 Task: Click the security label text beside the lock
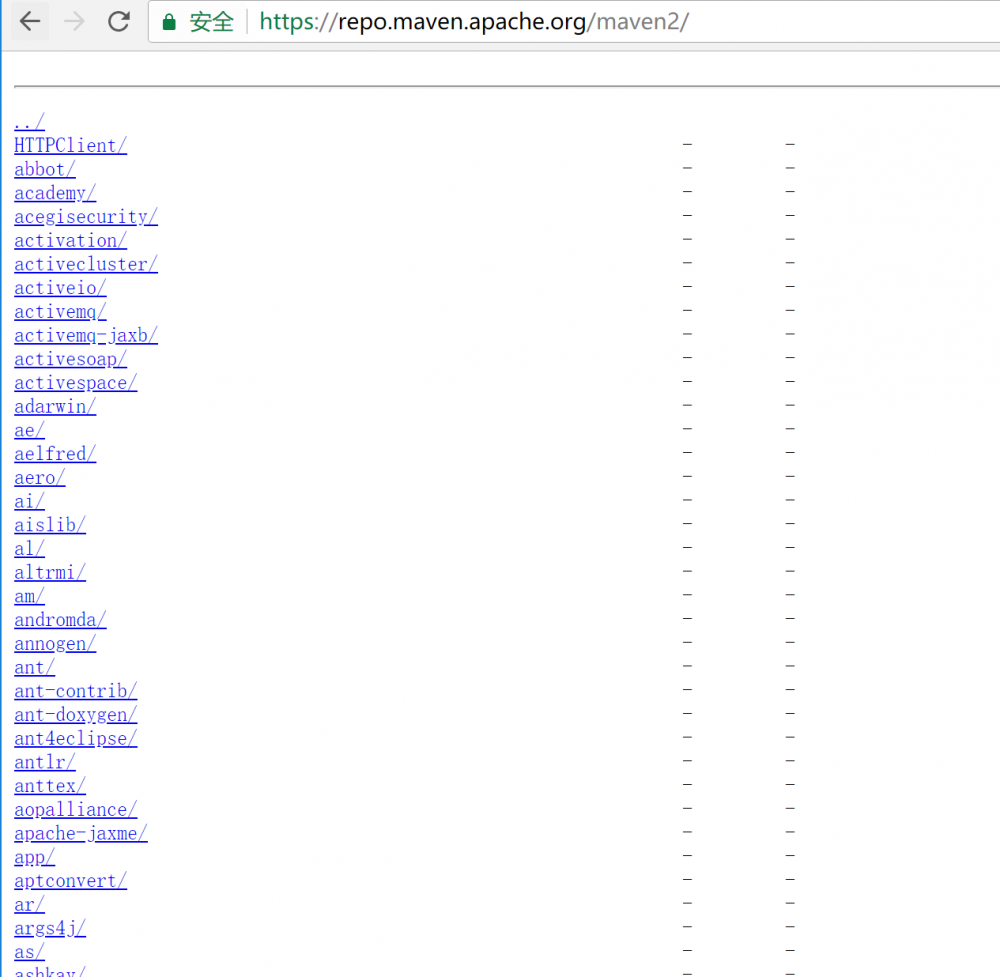click(212, 22)
